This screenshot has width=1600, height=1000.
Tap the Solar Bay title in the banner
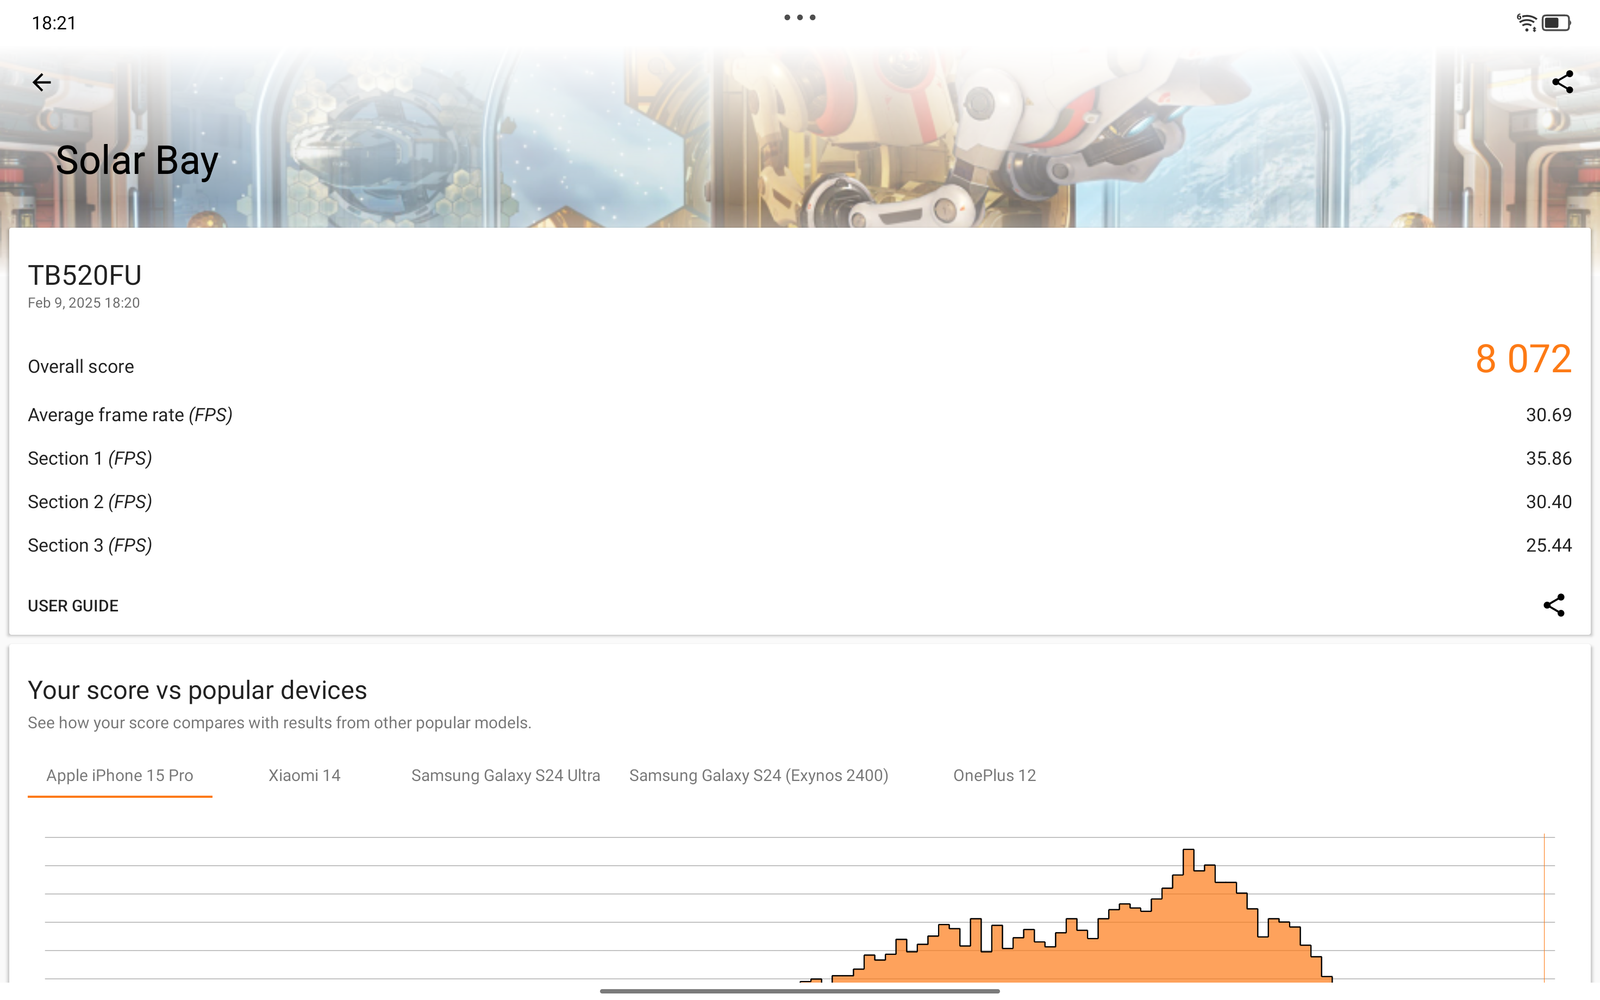click(x=137, y=161)
